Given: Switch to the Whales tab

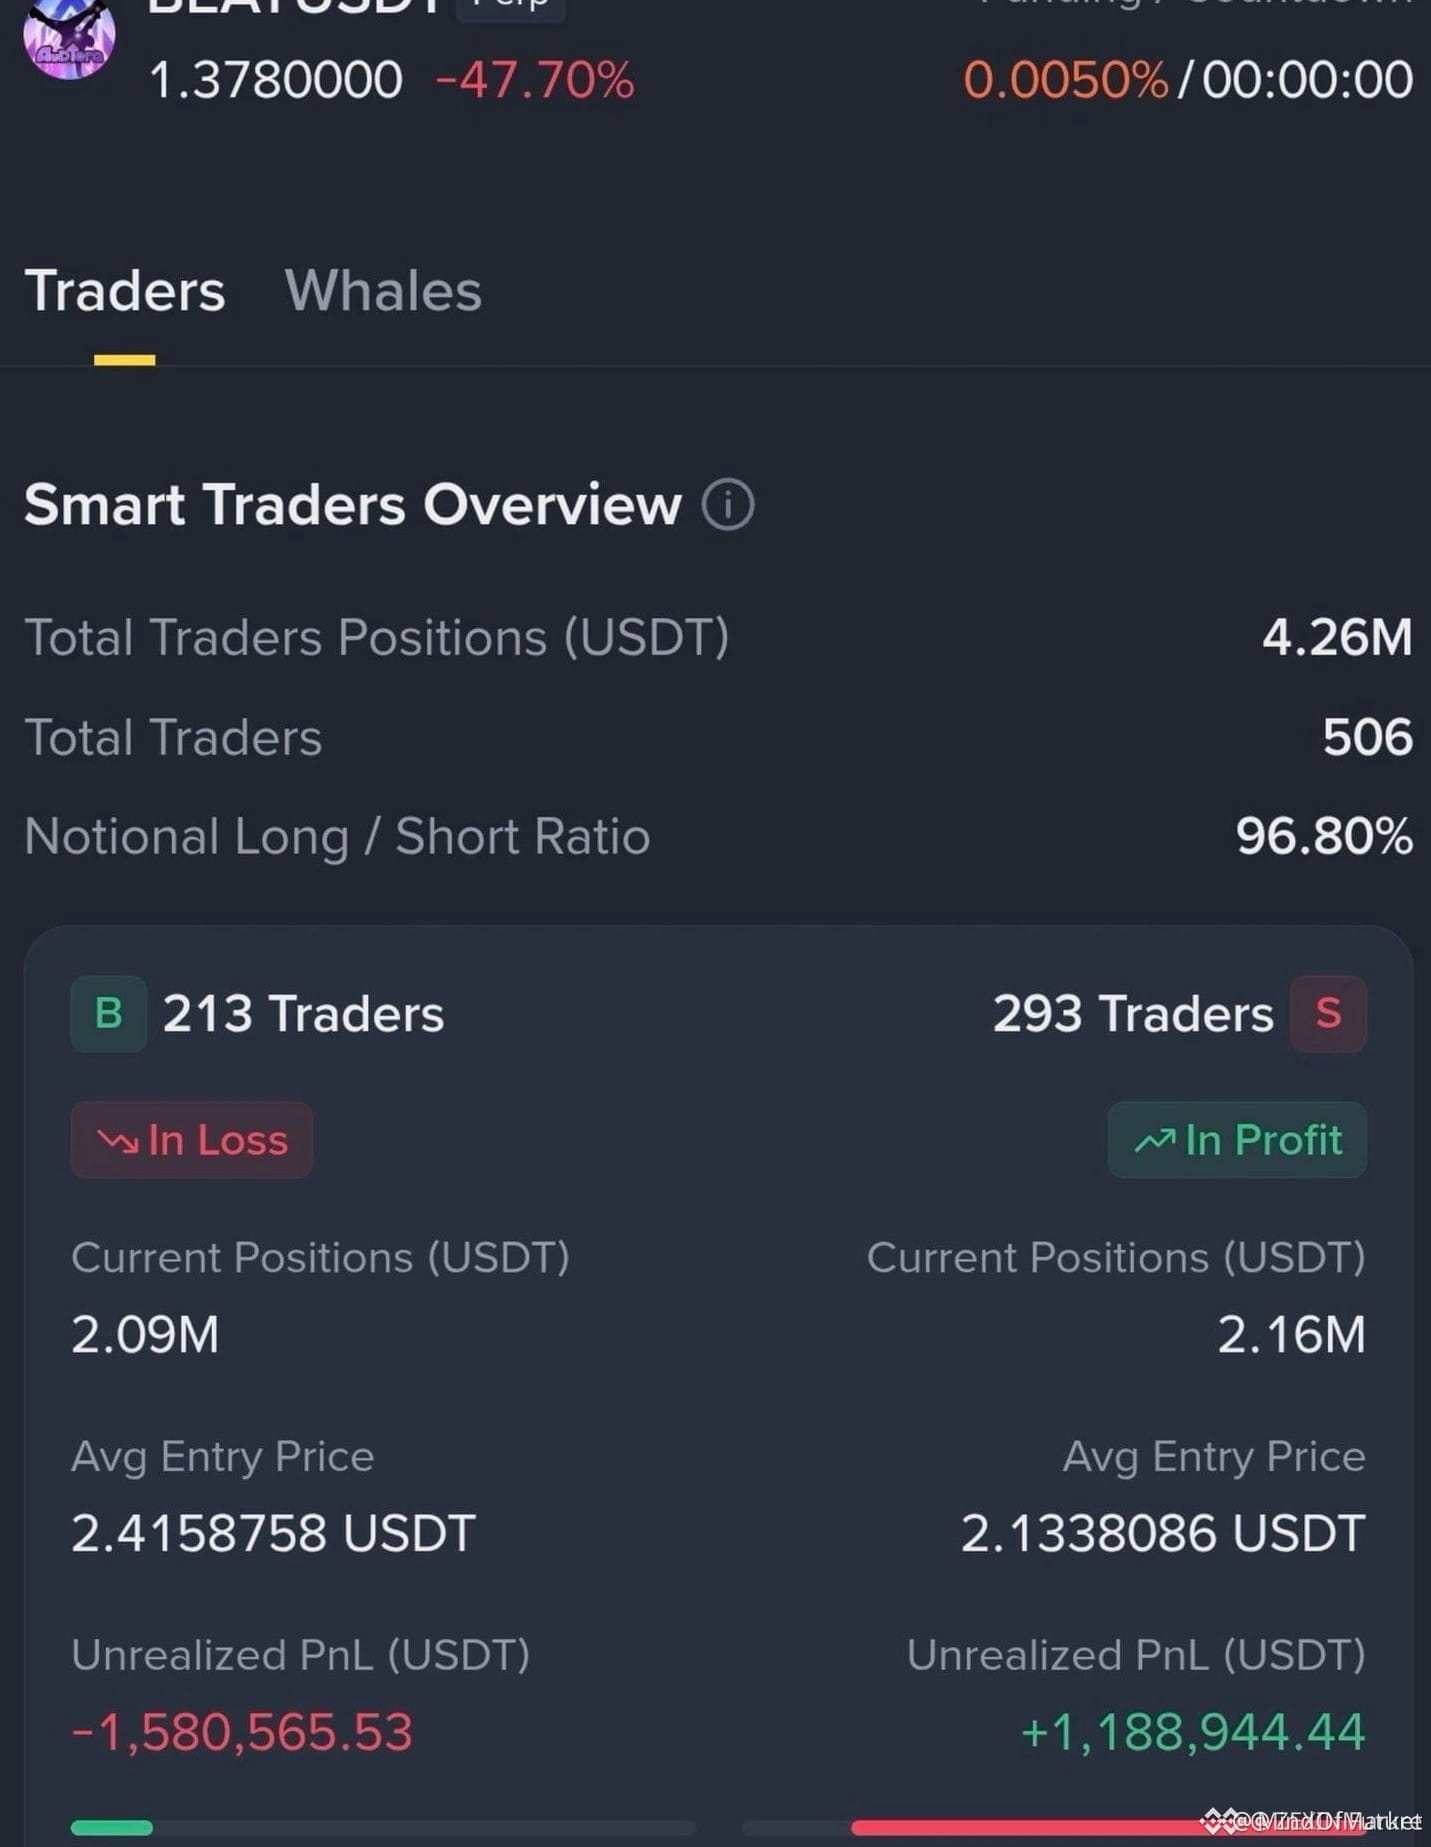Looking at the screenshot, I should [x=383, y=291].
